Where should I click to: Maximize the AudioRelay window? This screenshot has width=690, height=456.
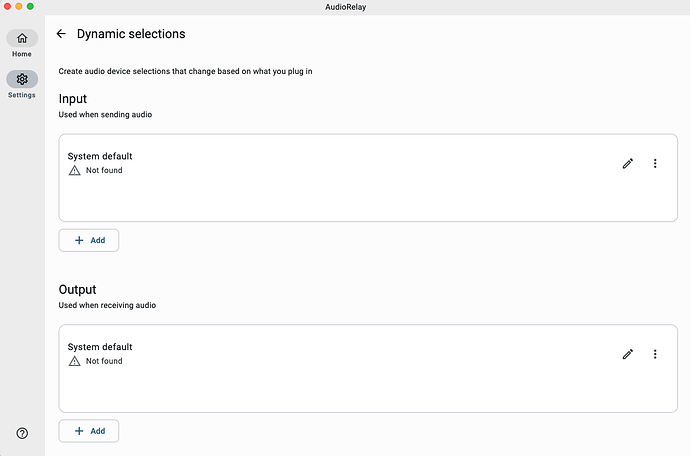pyautogui.click(x=31, y=6)
